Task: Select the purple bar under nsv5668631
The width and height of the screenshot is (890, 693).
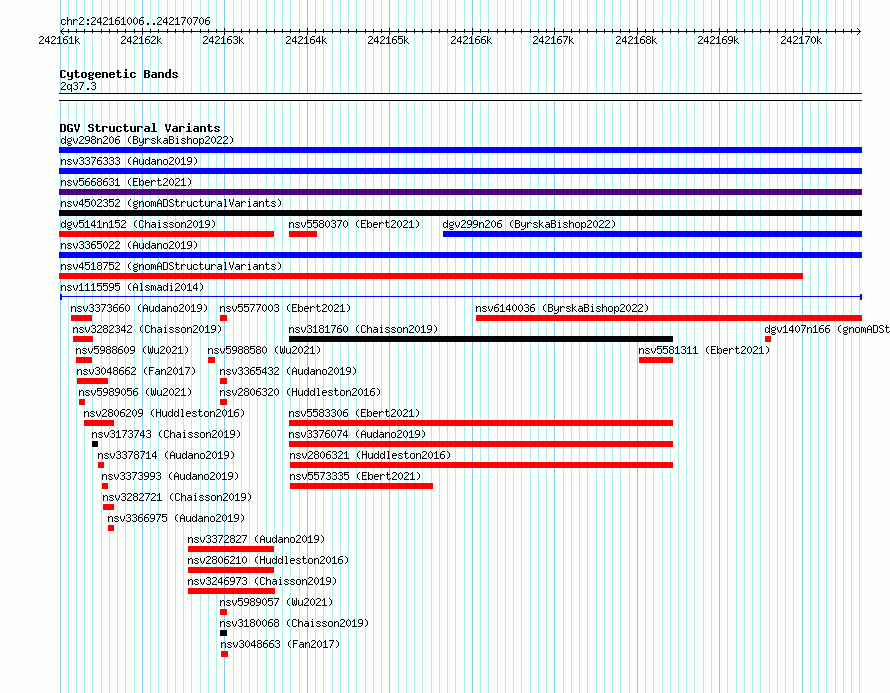Action: pos(460,192)
